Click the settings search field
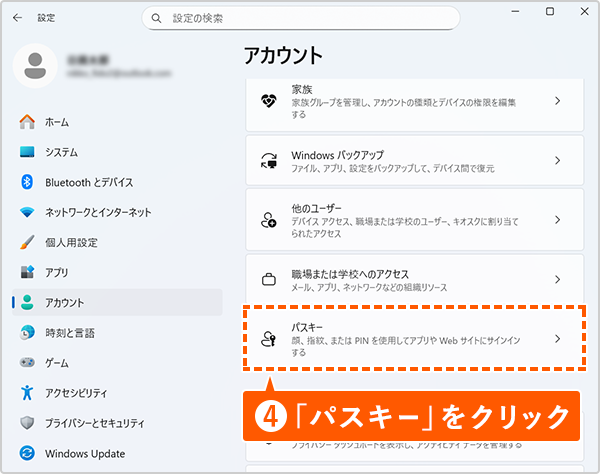 pos(300,18)
